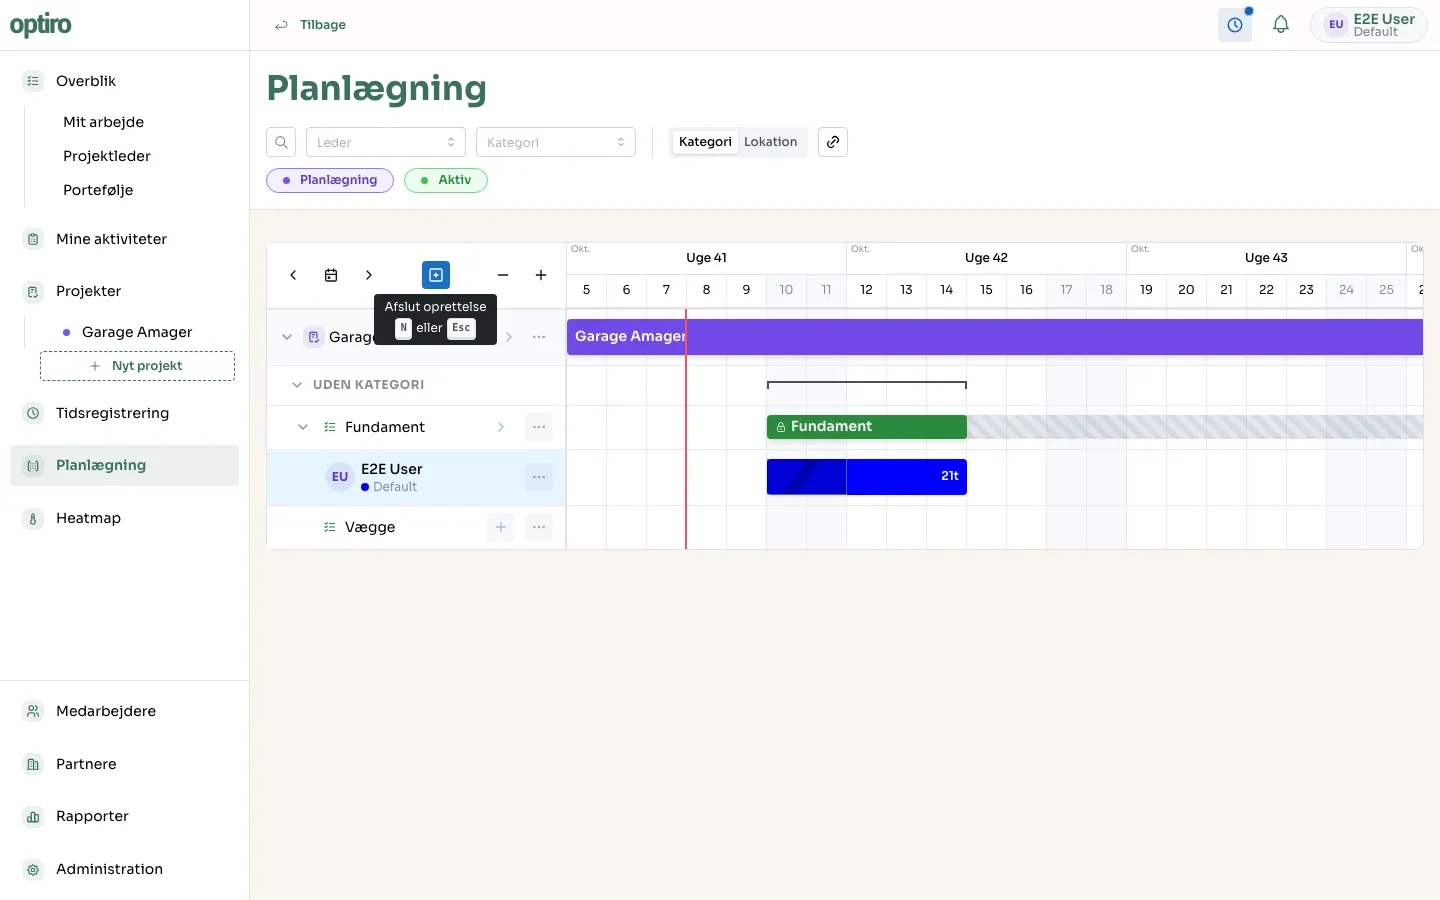Click the Nyt projekt button

(137, 366)
